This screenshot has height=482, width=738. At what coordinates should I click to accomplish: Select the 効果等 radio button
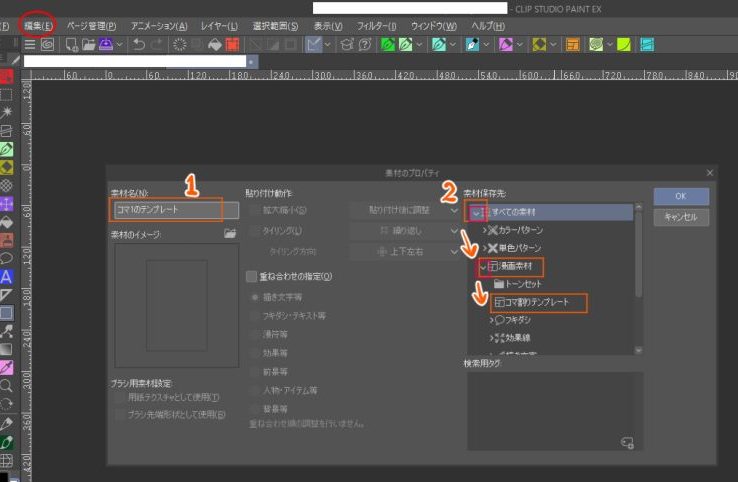click(x=255, y=353)
